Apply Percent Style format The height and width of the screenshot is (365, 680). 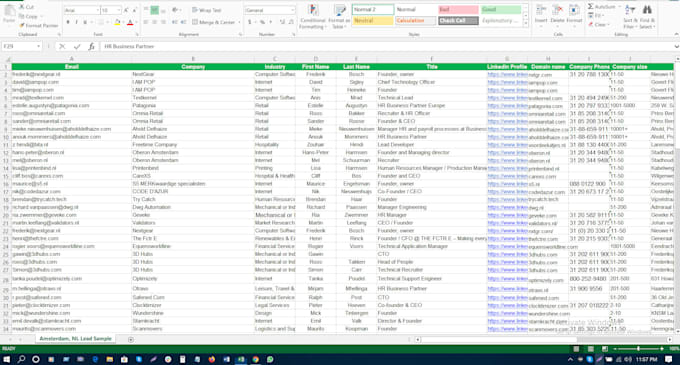click(262, 22)
